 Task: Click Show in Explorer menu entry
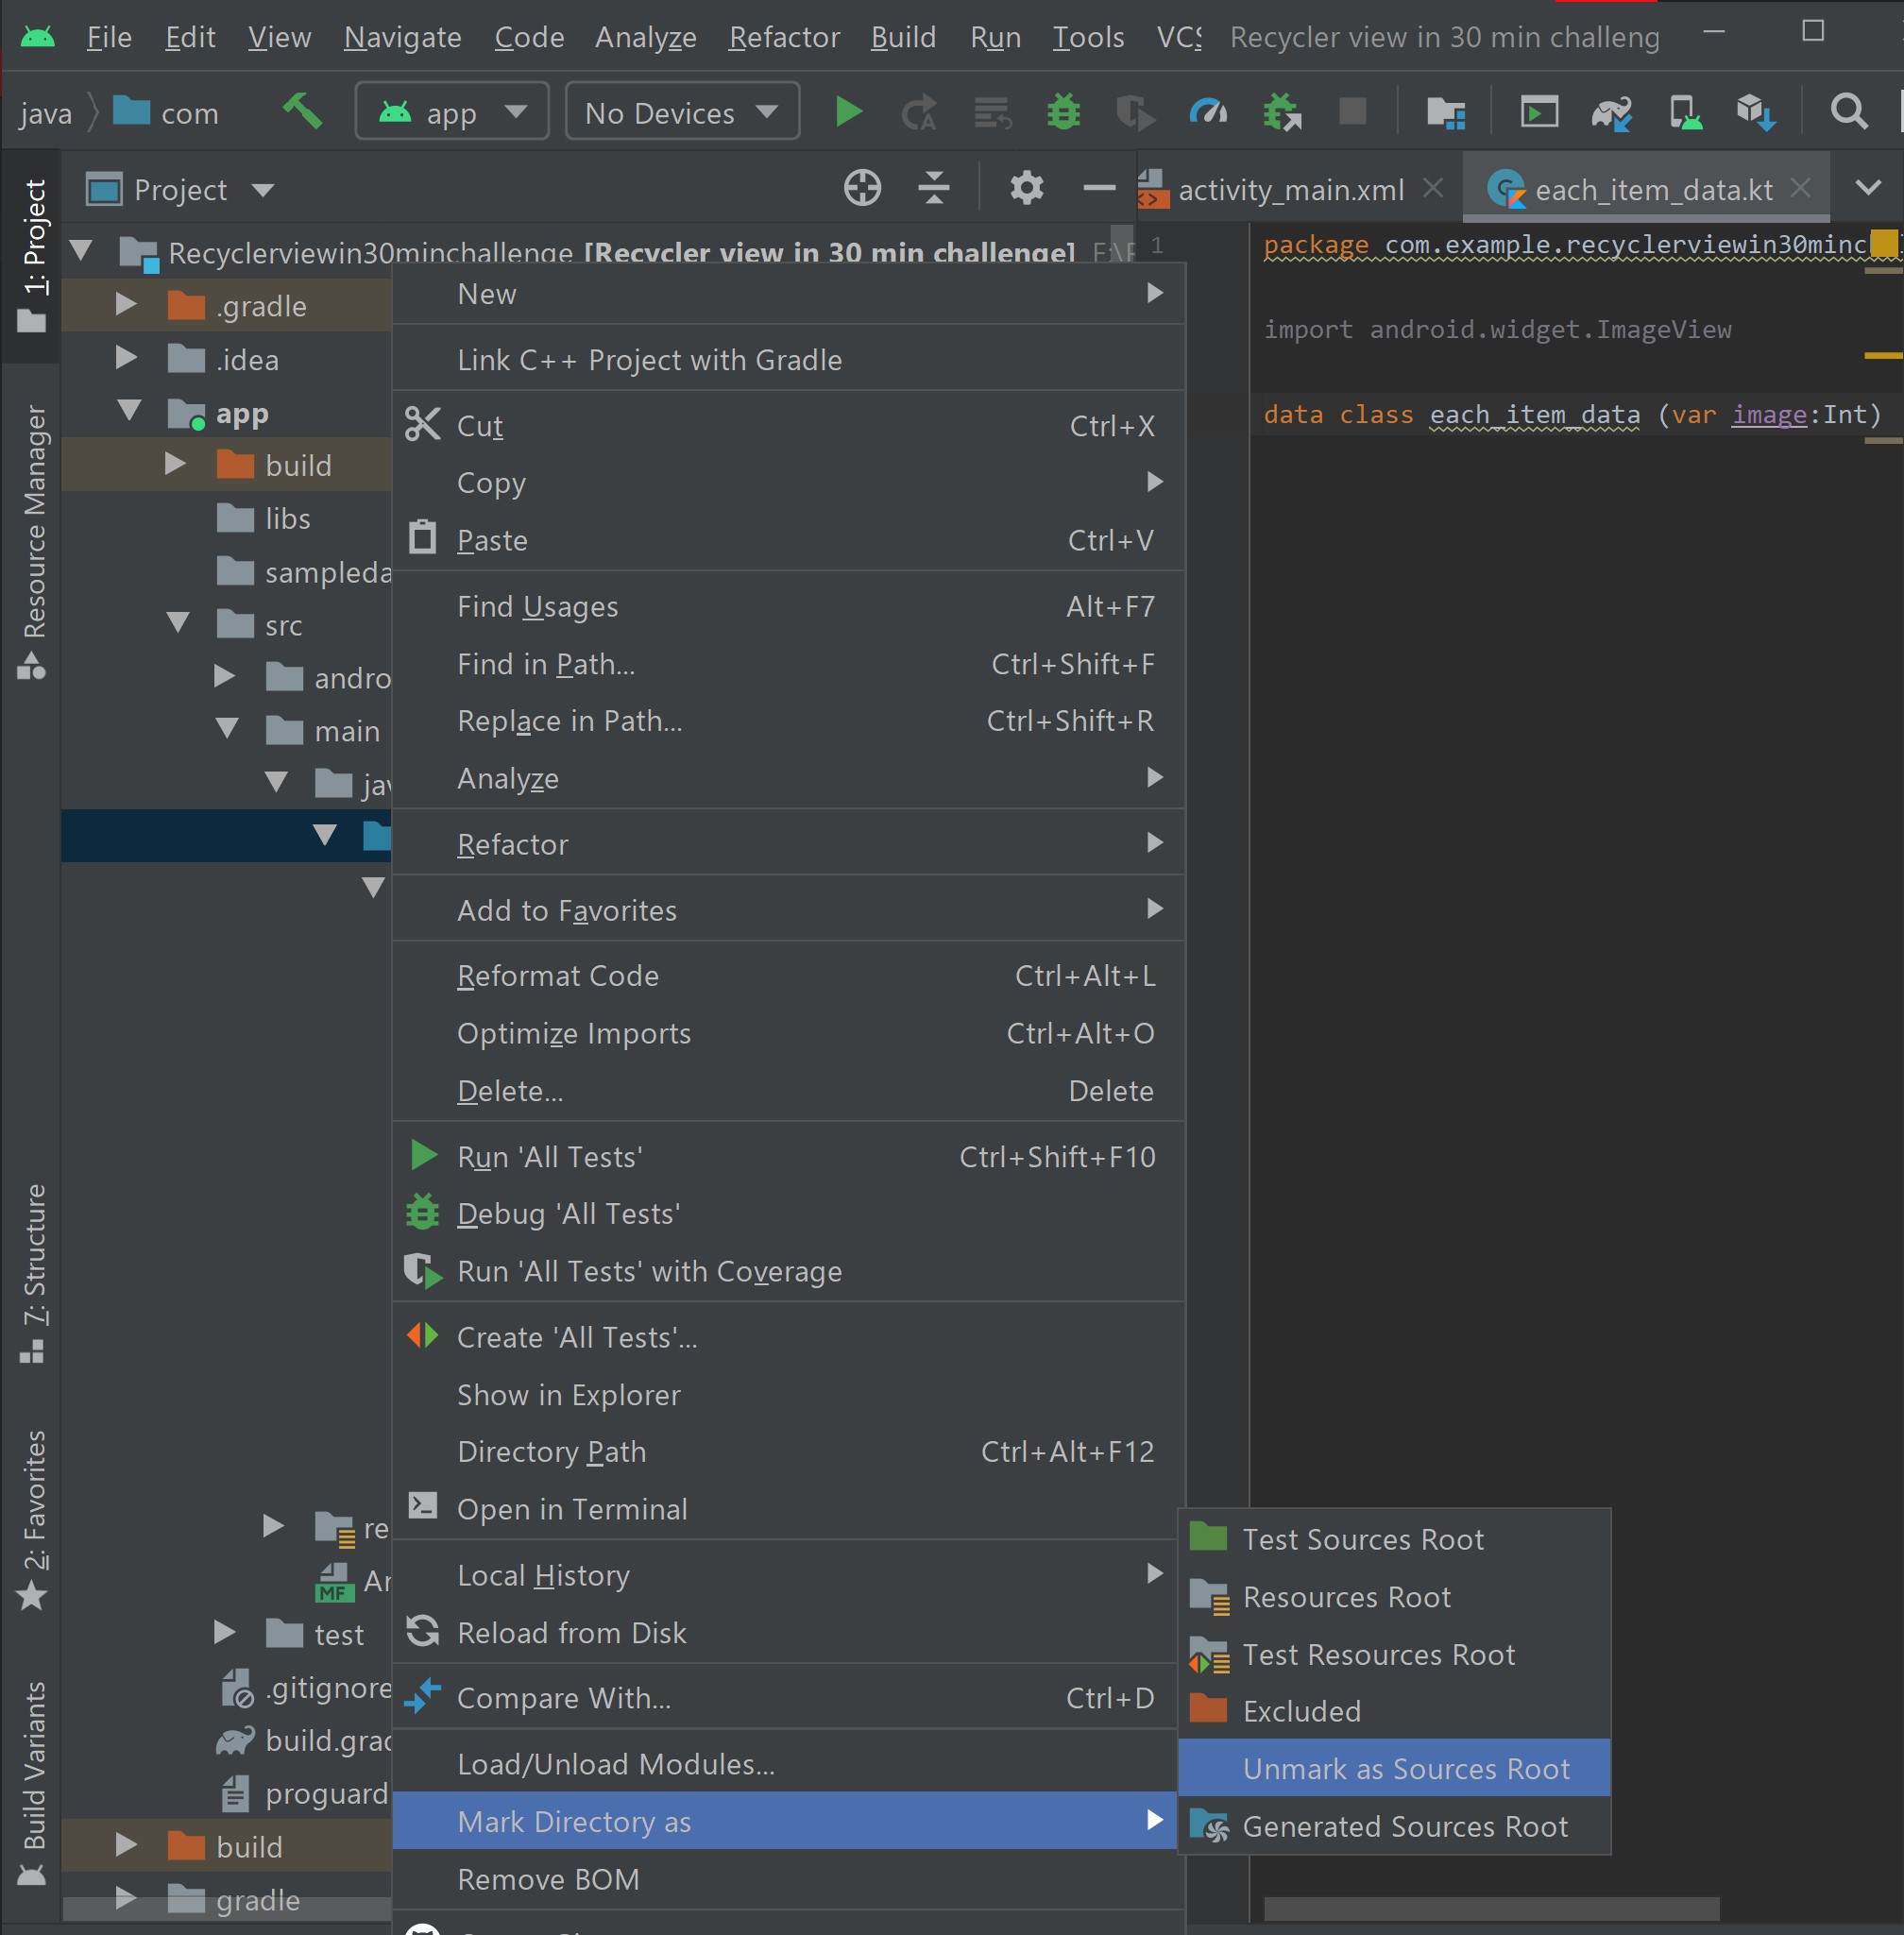point(568,1394)
